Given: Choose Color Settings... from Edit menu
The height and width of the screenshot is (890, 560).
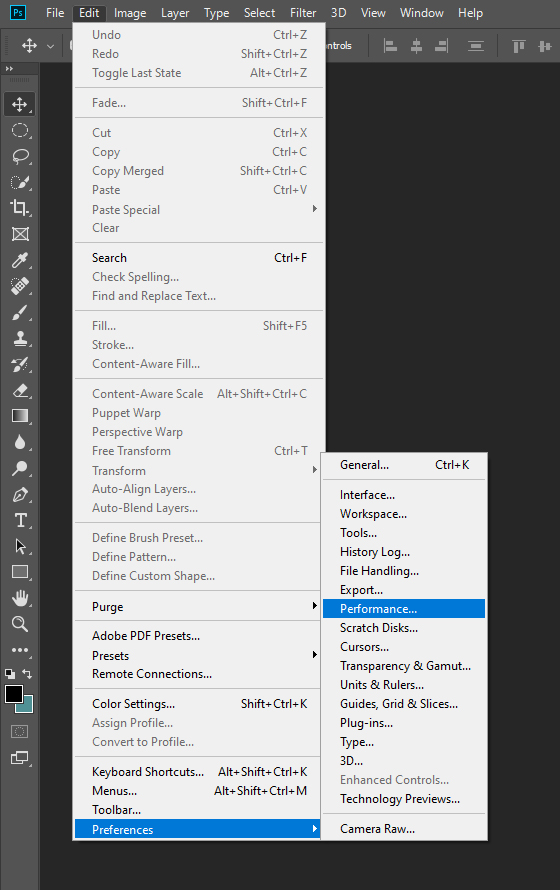Looking at the screenshot, I should pyautogui.click(x=199, y=704).
